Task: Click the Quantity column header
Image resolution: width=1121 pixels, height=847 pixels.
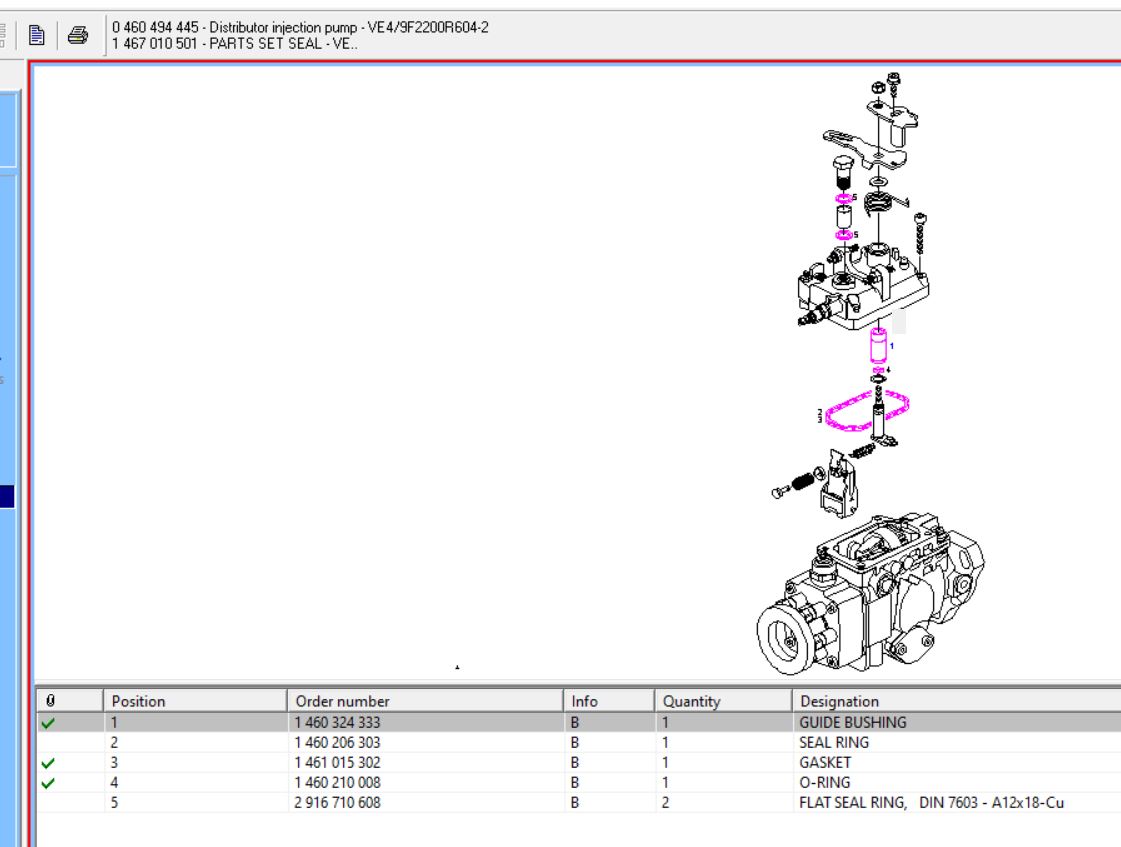Action: click(x=721, y=701)
